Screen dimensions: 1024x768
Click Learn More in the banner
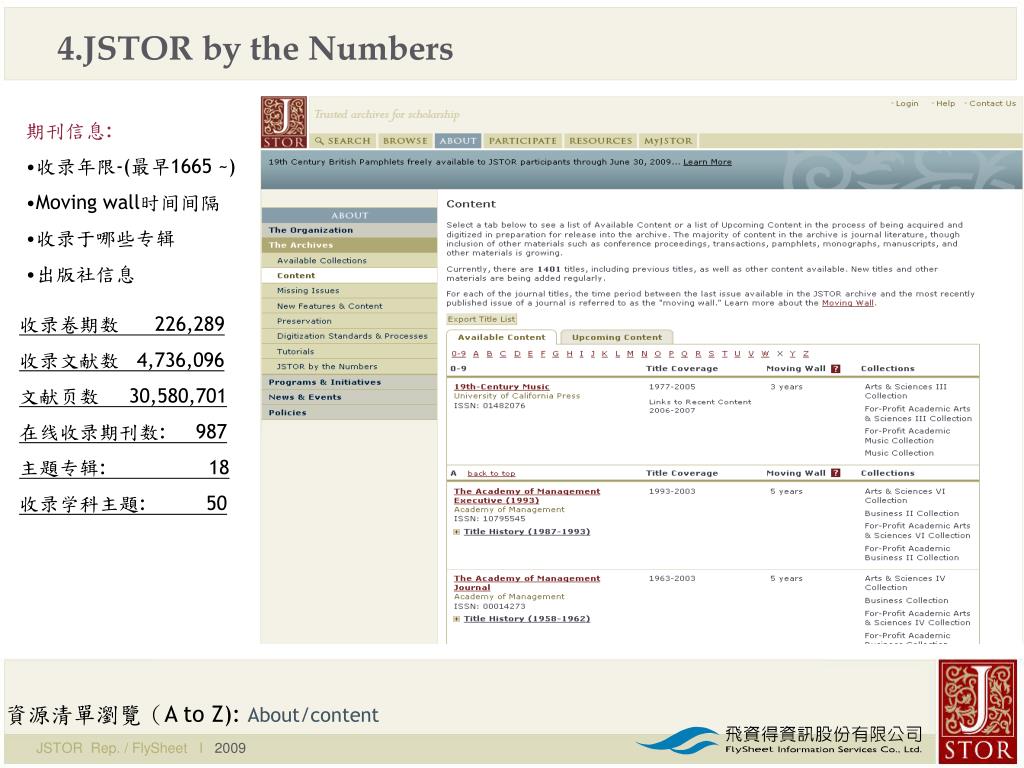(707, 162)
